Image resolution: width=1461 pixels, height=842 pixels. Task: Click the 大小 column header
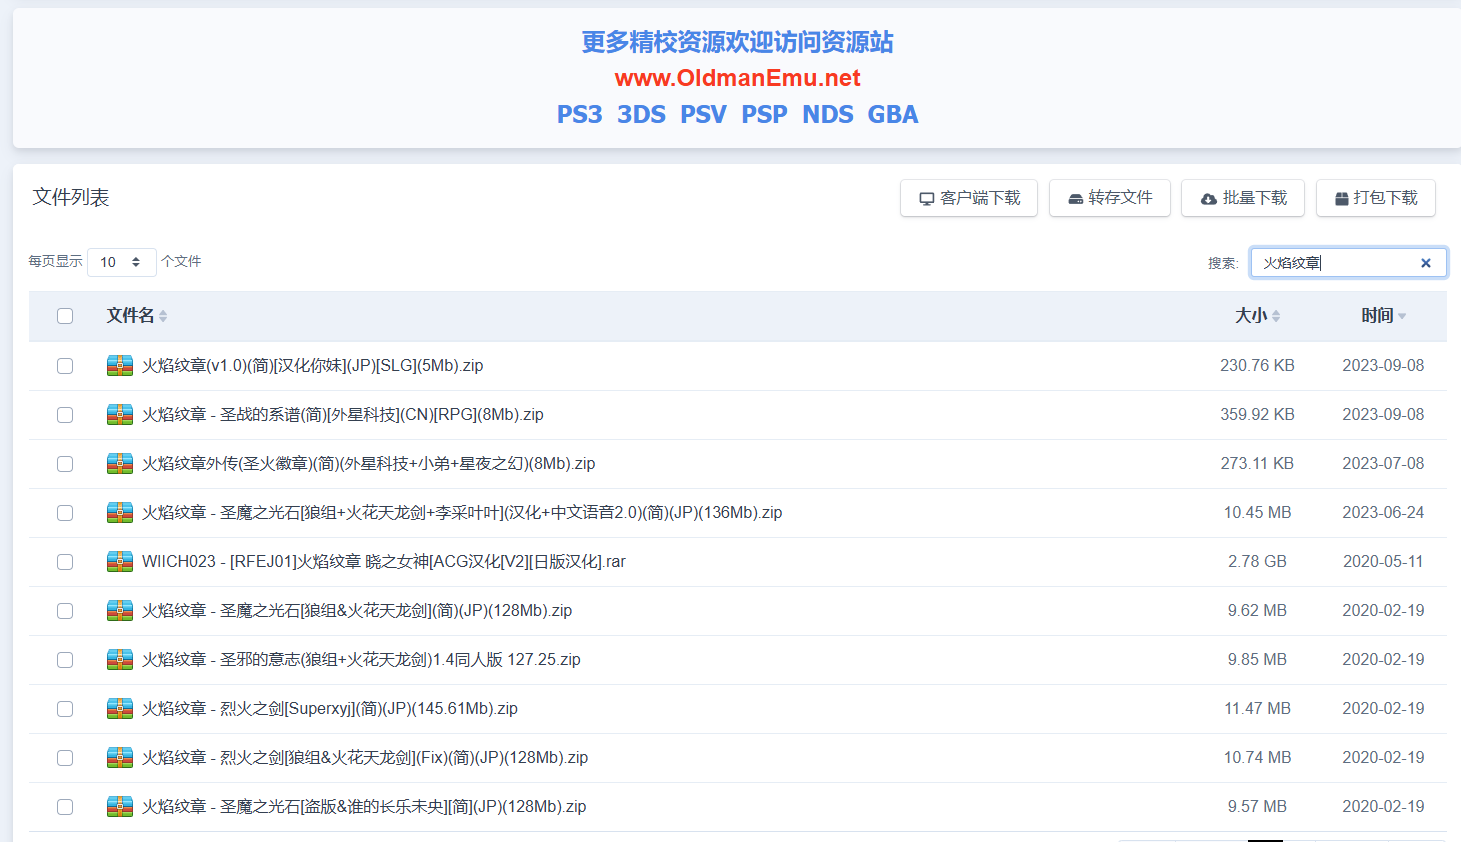pyautogui.click(x=1251, y=316)
